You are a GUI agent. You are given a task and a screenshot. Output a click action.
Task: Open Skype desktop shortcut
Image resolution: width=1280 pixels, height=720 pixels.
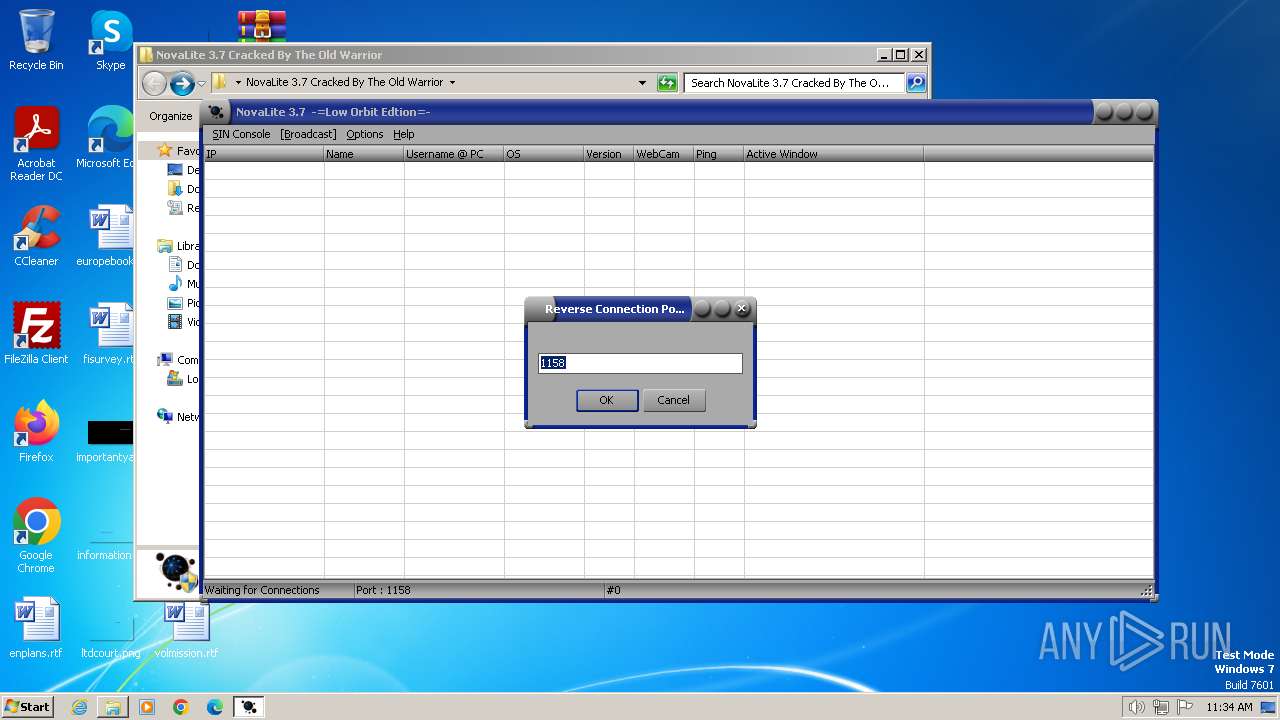click(110, 40)
